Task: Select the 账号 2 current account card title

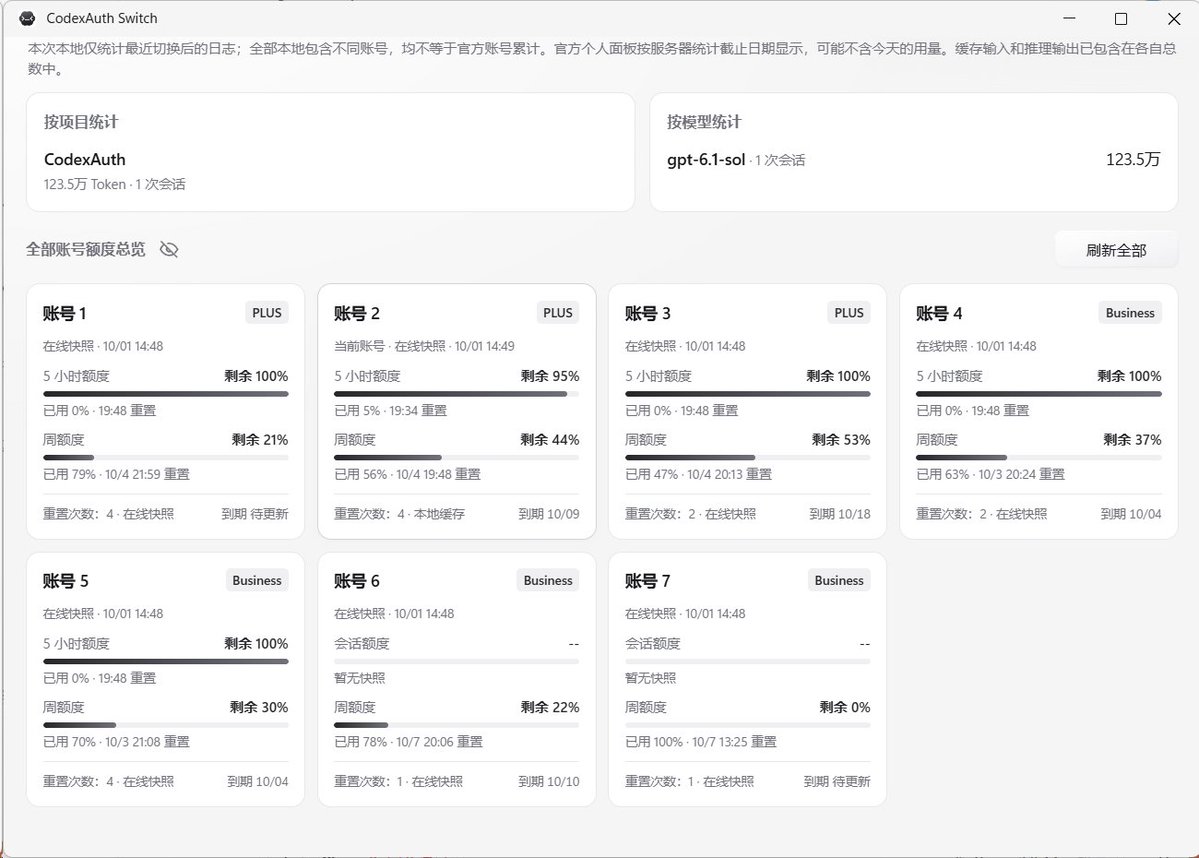Action: pos(356,314)
